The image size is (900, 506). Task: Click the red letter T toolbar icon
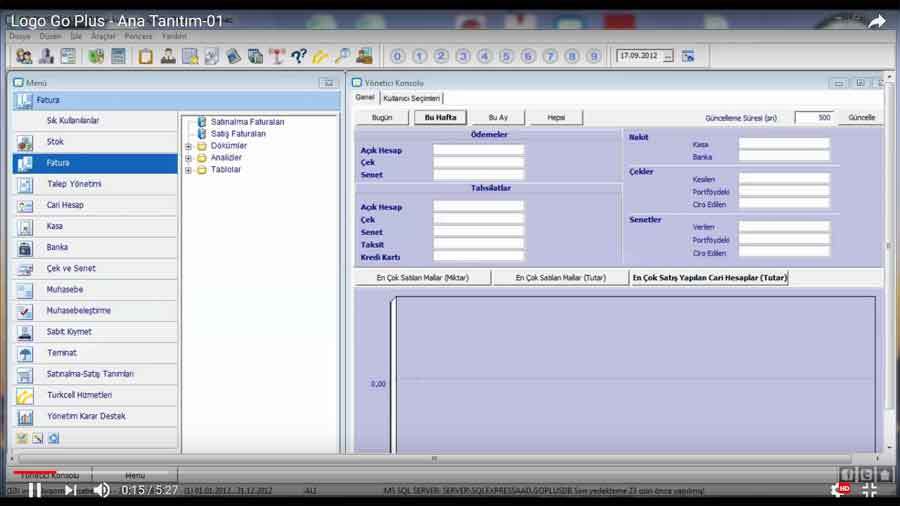pos(277,56)
